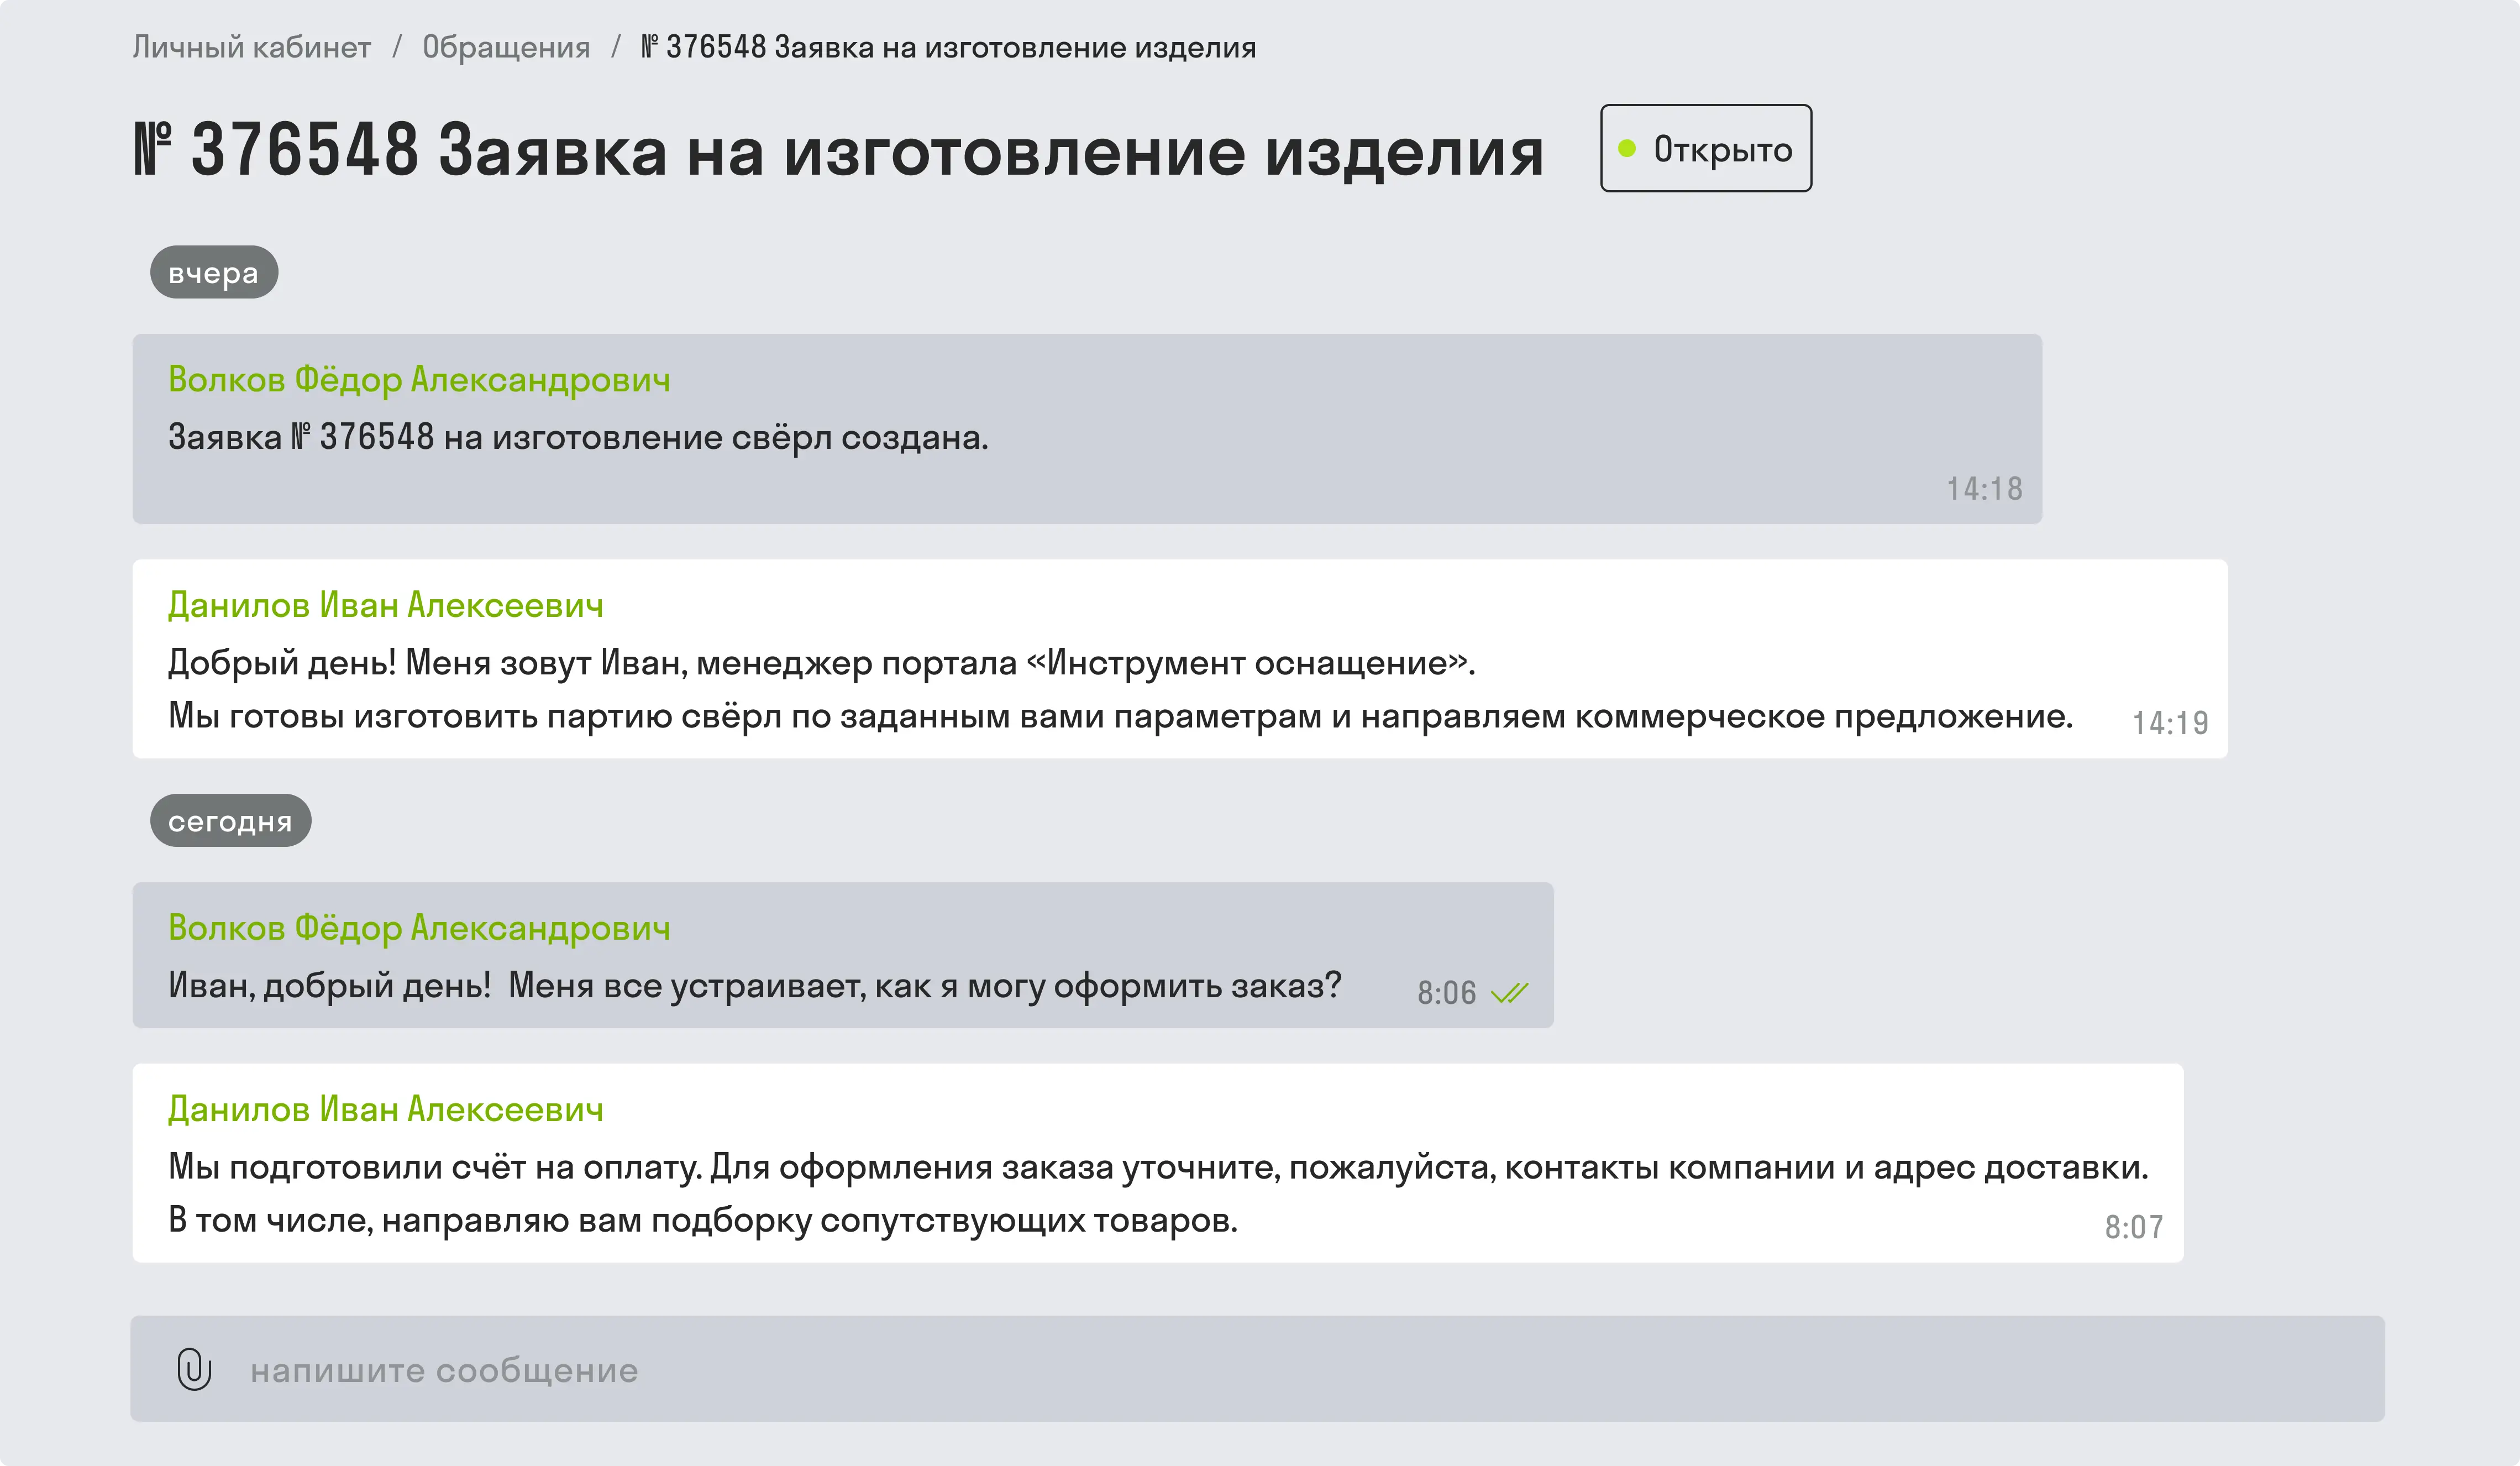This screenshot has height=1466, width=2520.
Task: Click the 8:07 timestamp
Action: (2134, 1227)
